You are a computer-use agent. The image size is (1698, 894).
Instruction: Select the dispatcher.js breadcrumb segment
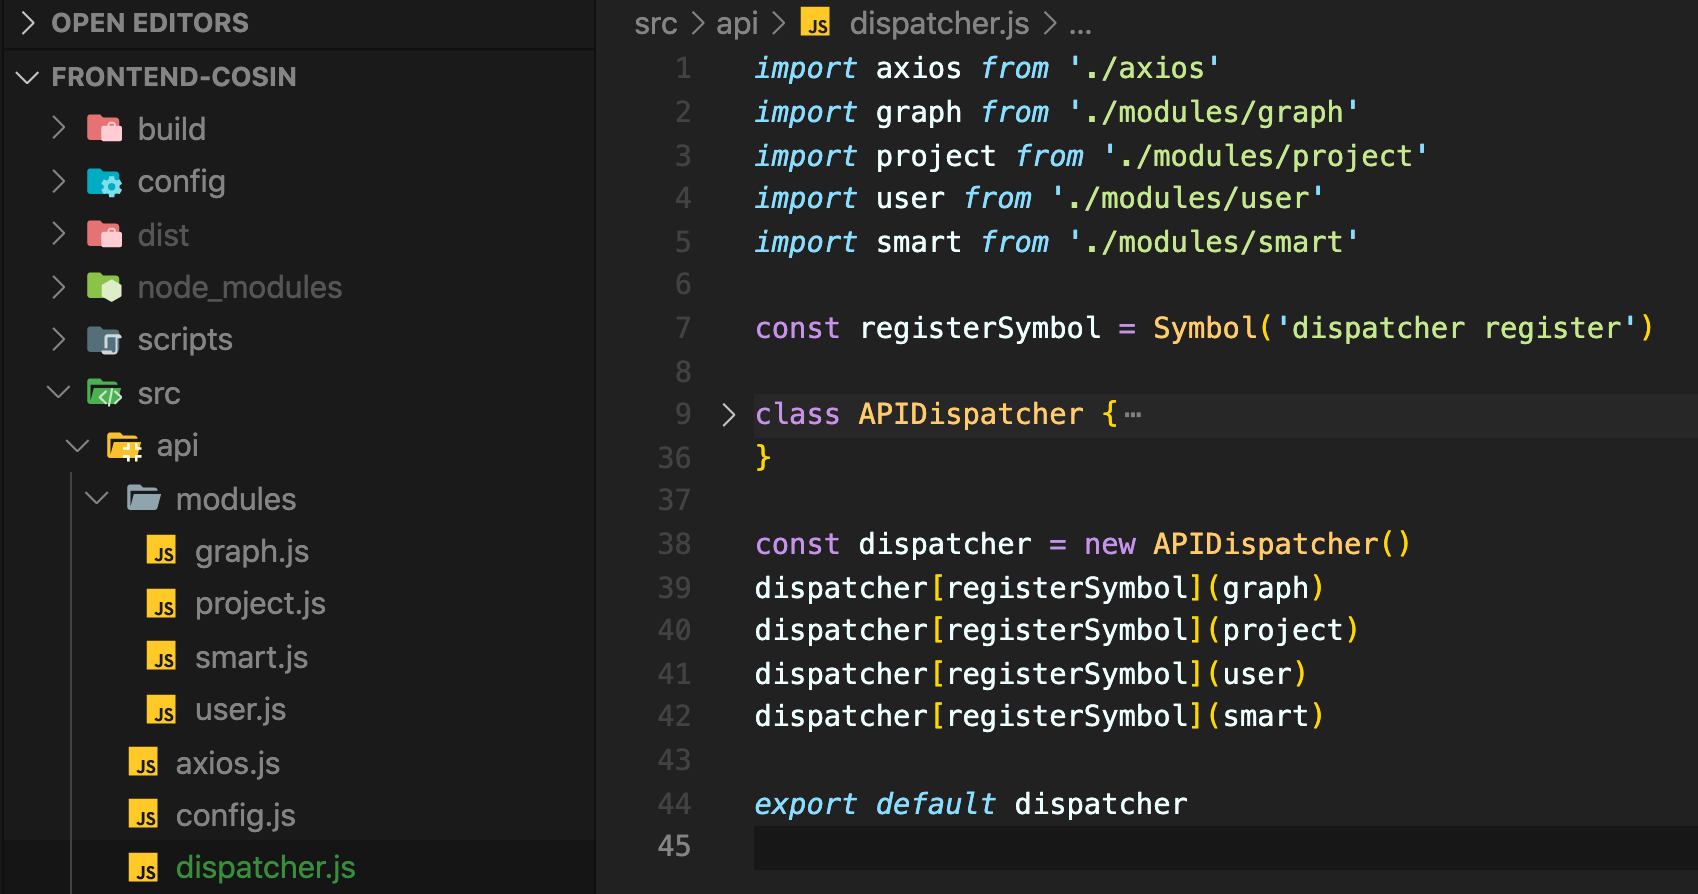939,23
